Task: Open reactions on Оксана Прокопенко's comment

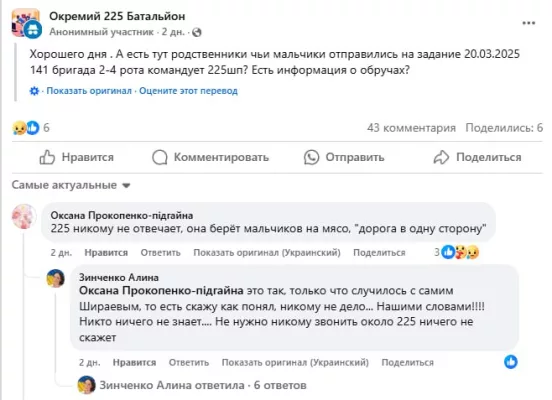Action: pos(457,252)
